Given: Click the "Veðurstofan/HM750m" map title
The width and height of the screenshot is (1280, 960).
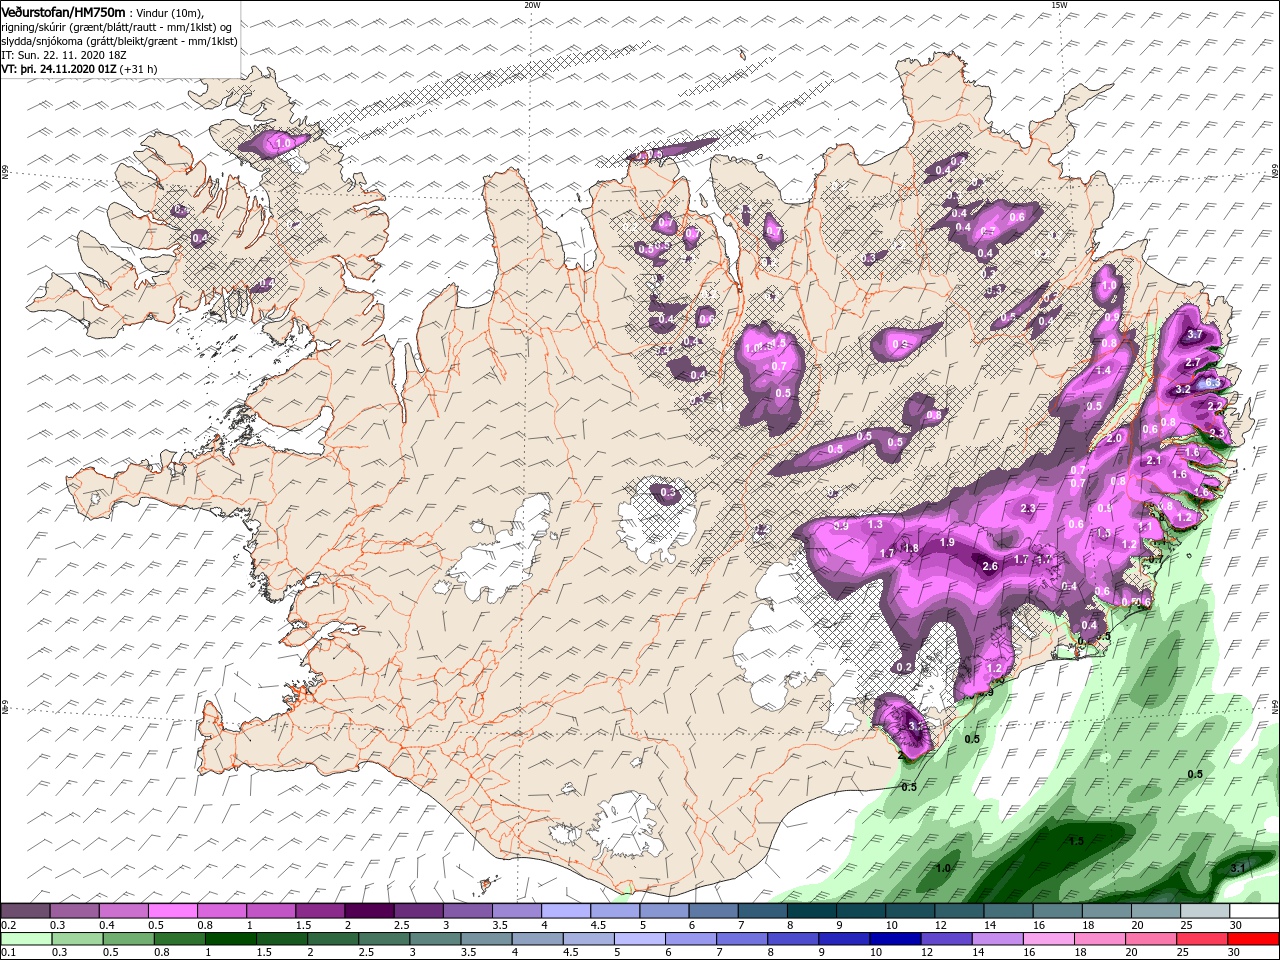Looking at the screenshot, I should [64, 11].
